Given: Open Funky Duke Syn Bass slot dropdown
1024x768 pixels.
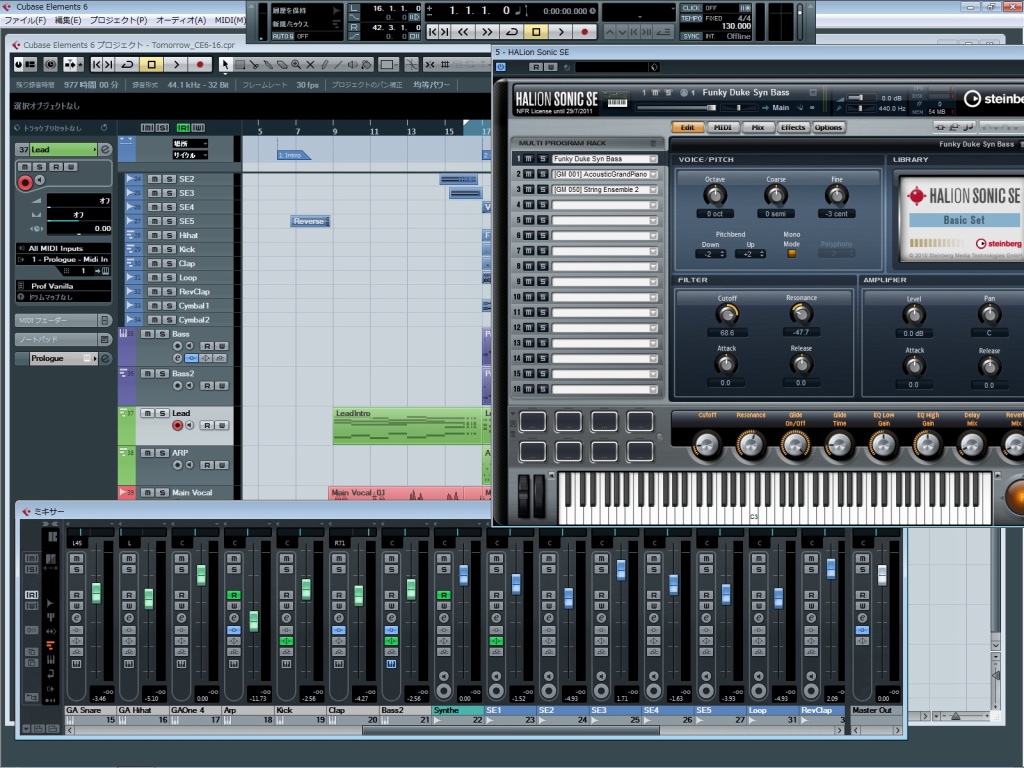Looking at the screenshot, I should pos(653,159).
